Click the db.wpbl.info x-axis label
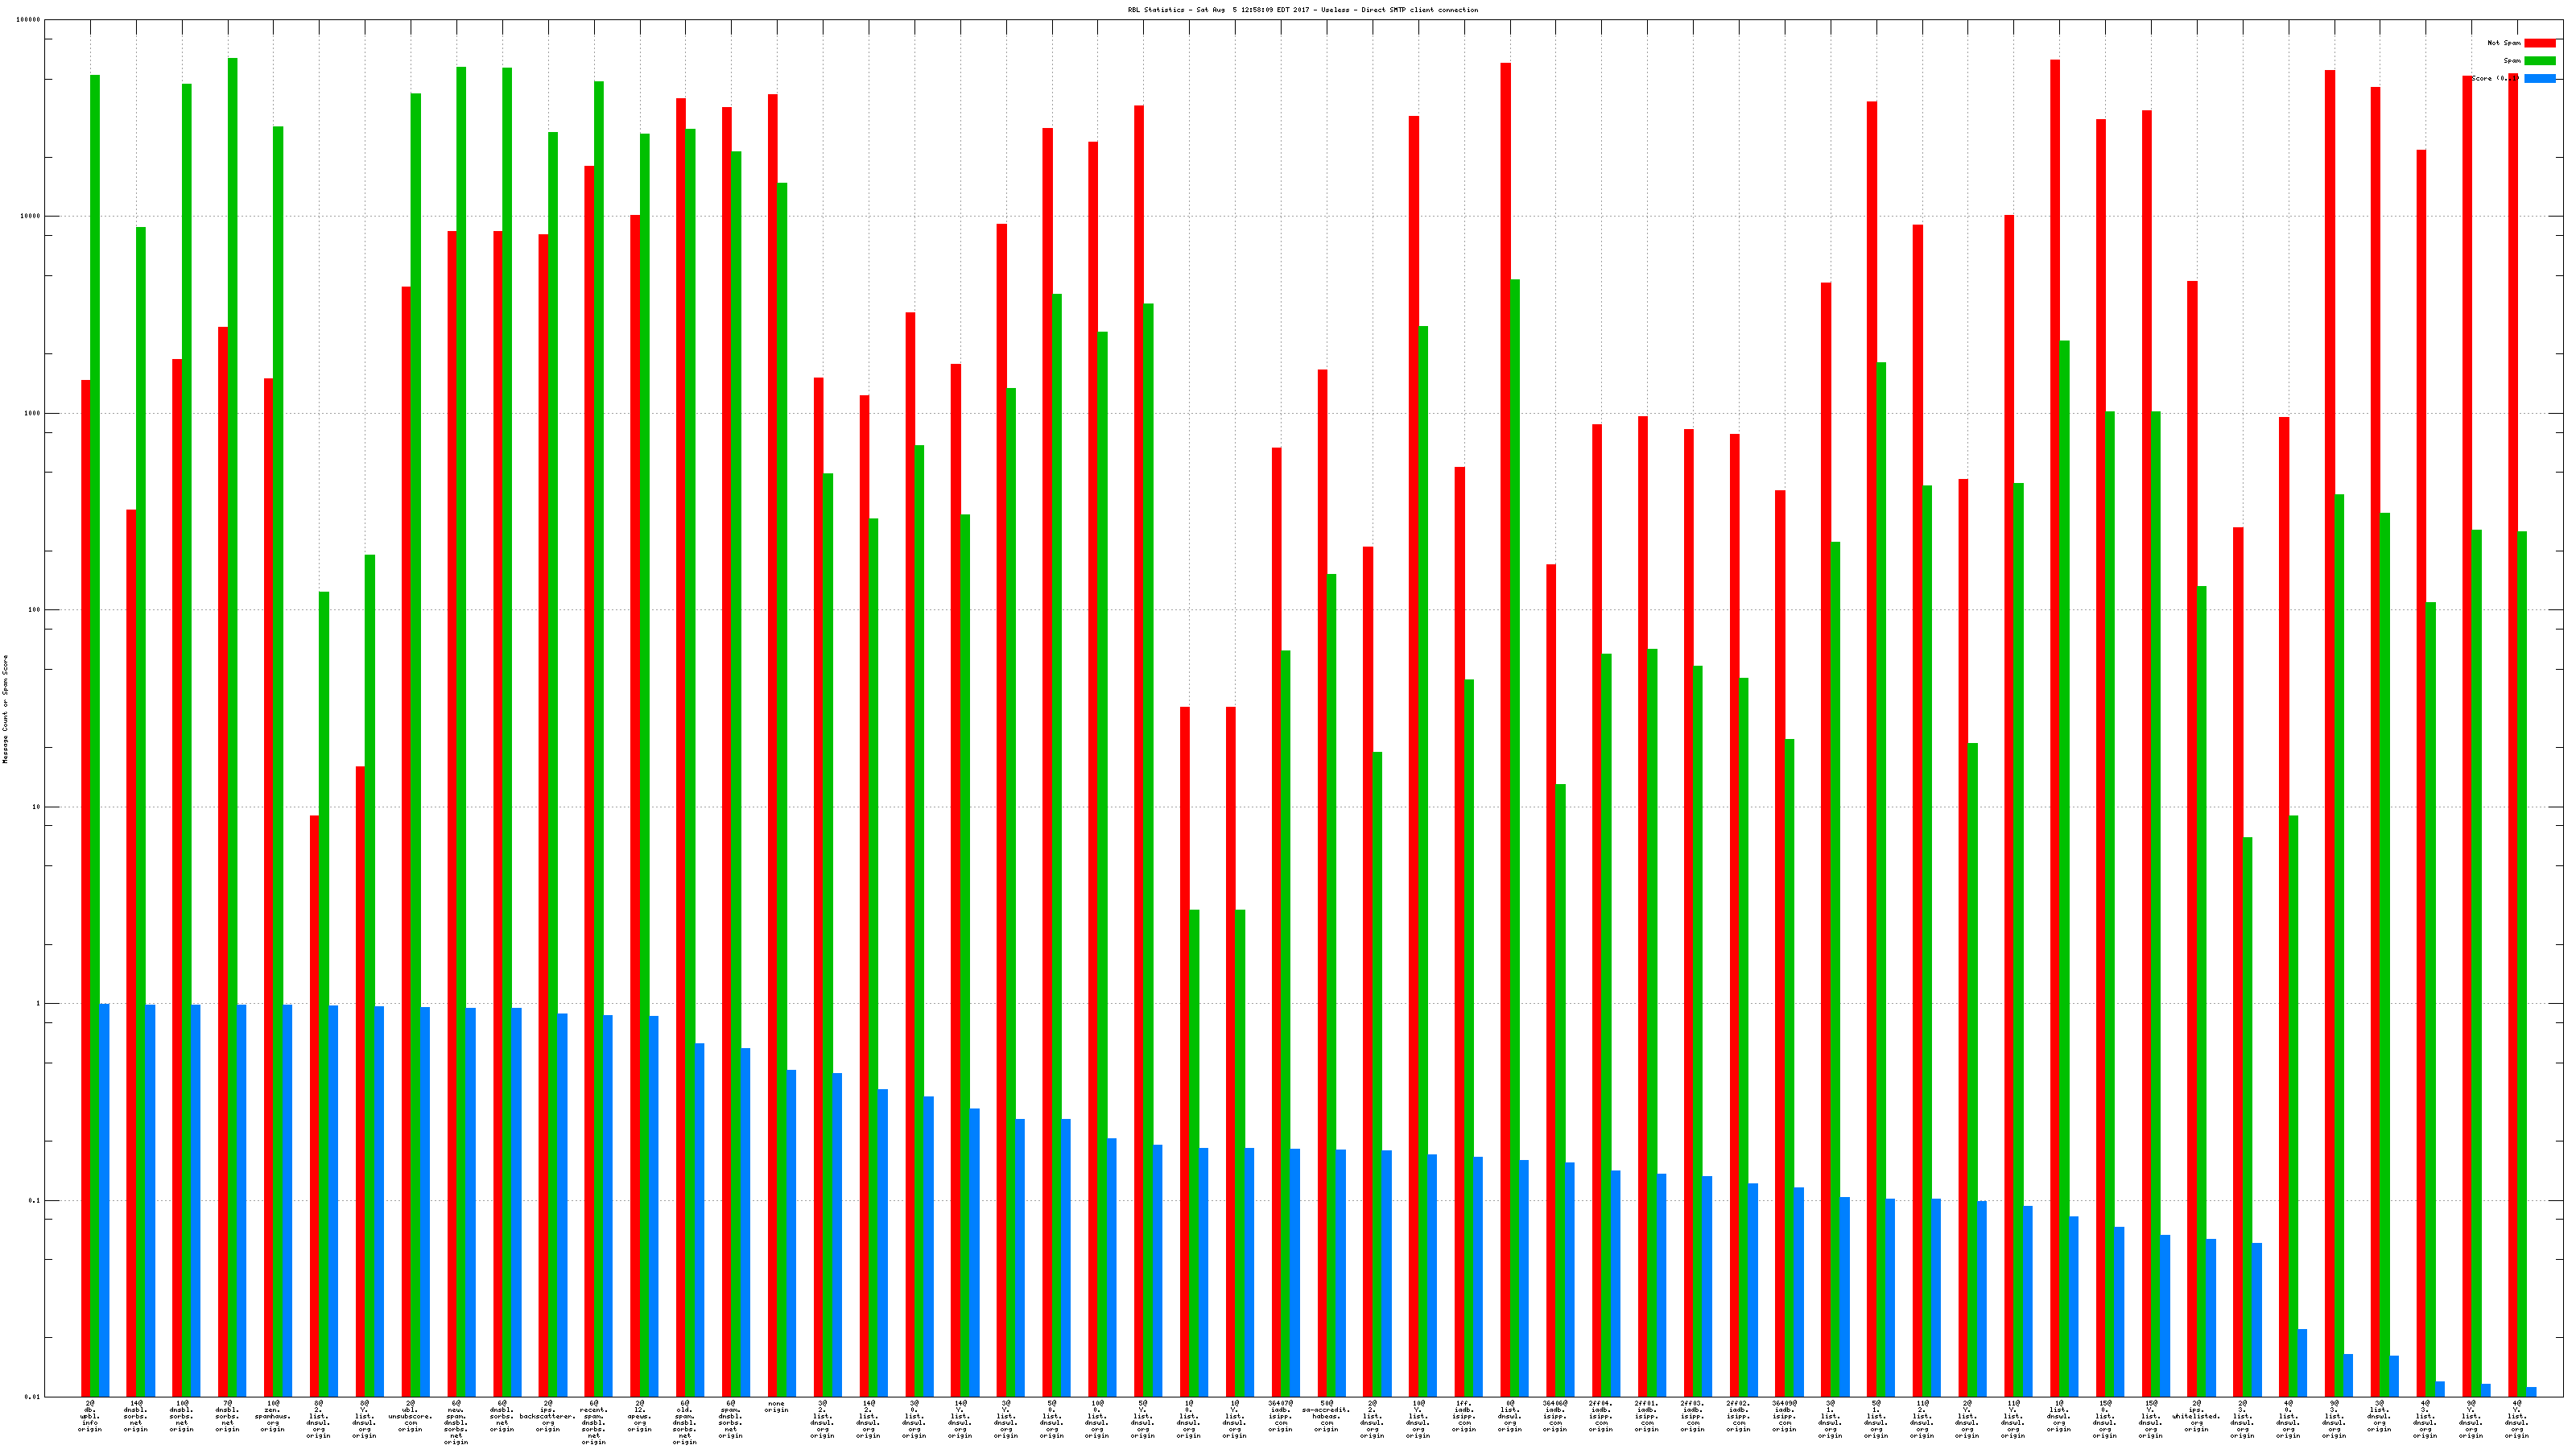Screen dimensions: 2576x1449 pos(90,1416)
